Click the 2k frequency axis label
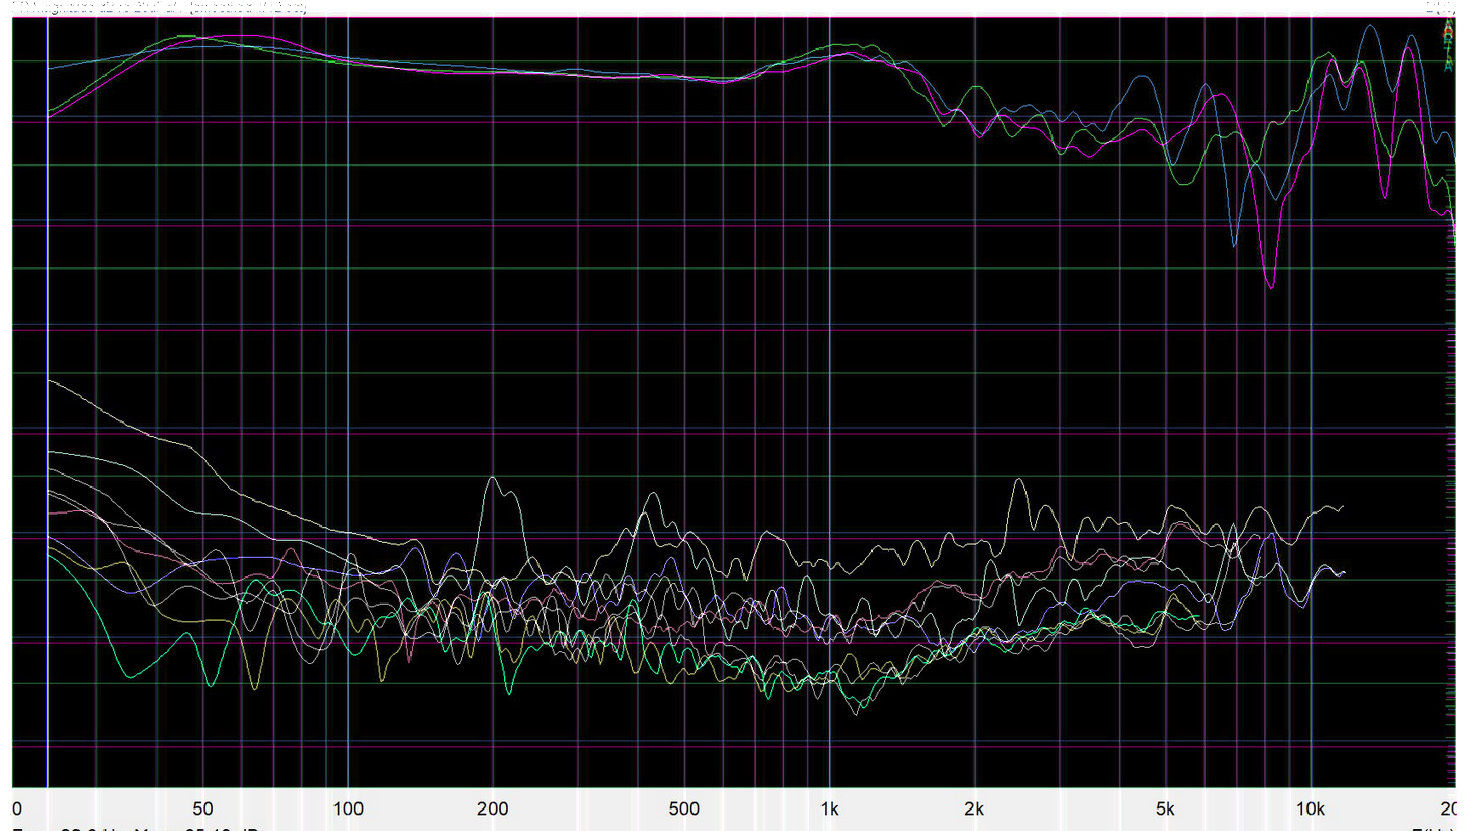Screen dimensions: 1471x831 (x=974, y=809)
